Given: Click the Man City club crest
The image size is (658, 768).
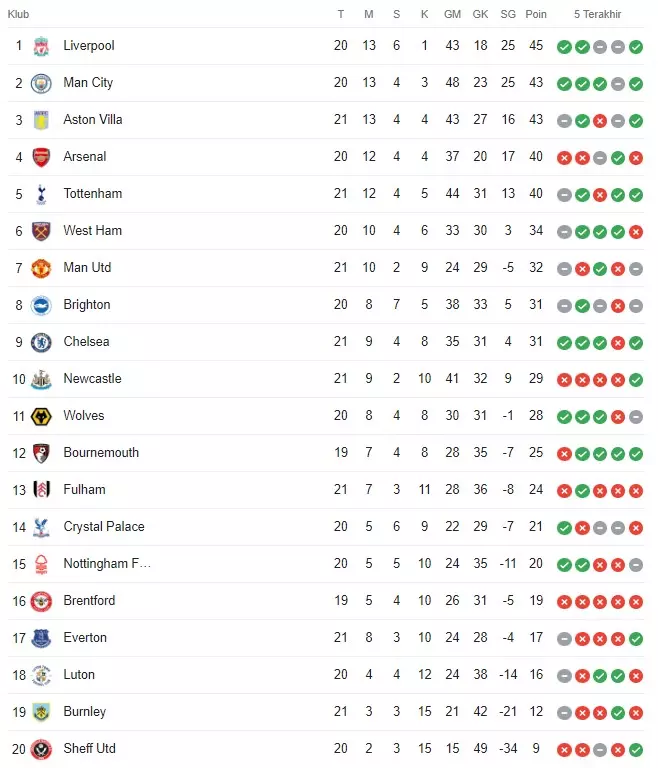Looking at the screenshot, I should pyautogui.click(x=41, y=83).
